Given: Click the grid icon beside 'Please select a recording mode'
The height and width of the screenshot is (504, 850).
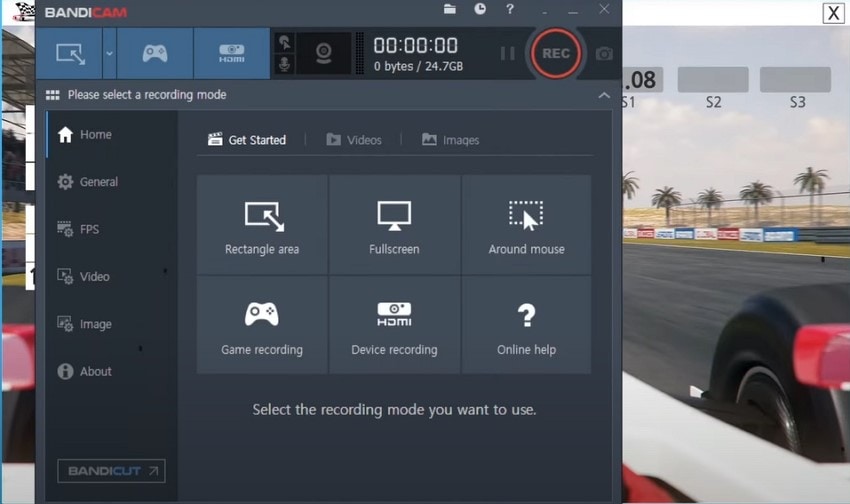Looking at the screenshot, I should (53, 95).
